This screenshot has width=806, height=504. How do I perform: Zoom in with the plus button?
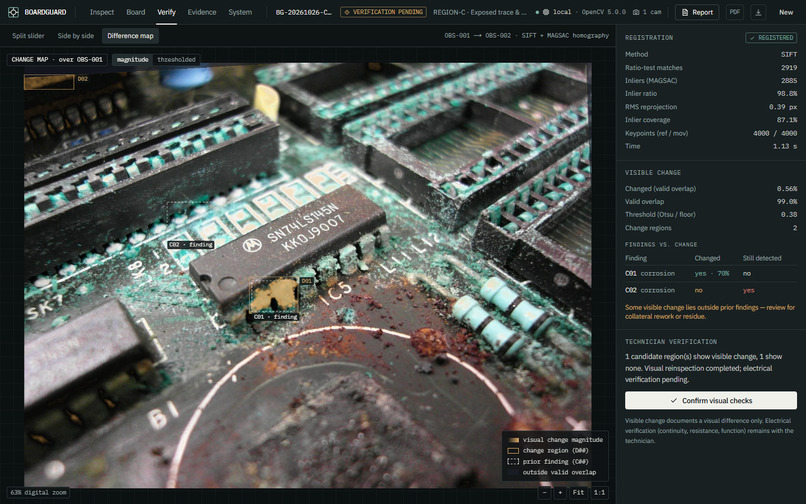pos(560,492)
